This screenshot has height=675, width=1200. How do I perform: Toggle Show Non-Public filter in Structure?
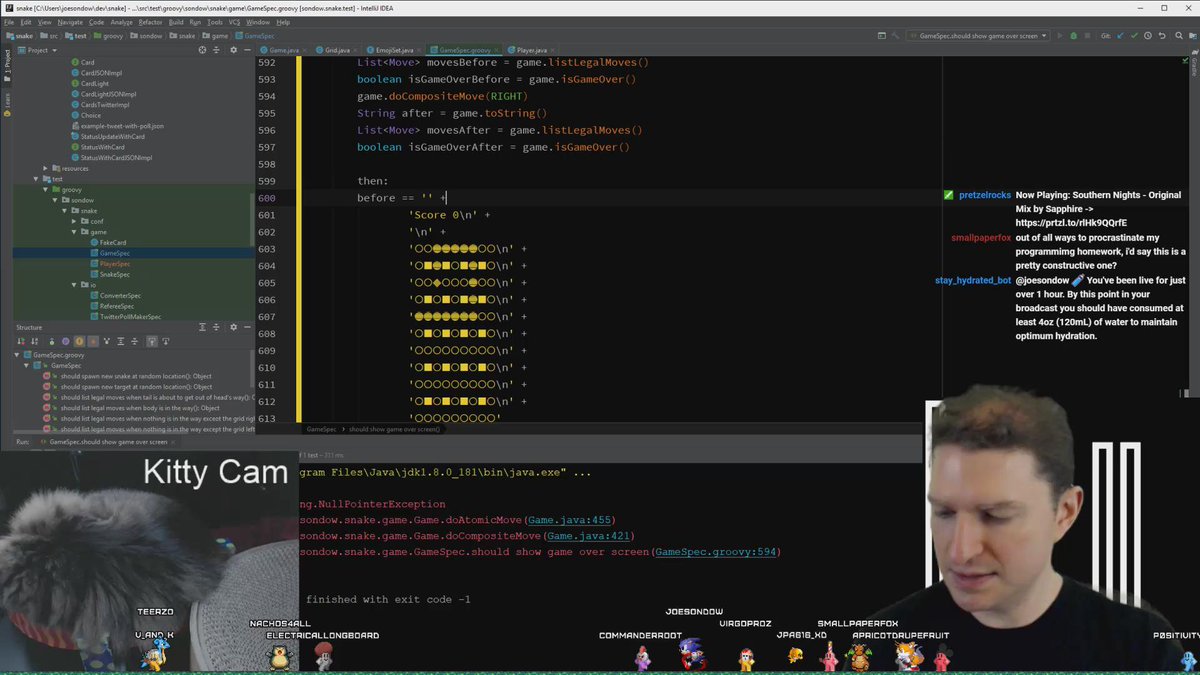click(x=93, y=341)
